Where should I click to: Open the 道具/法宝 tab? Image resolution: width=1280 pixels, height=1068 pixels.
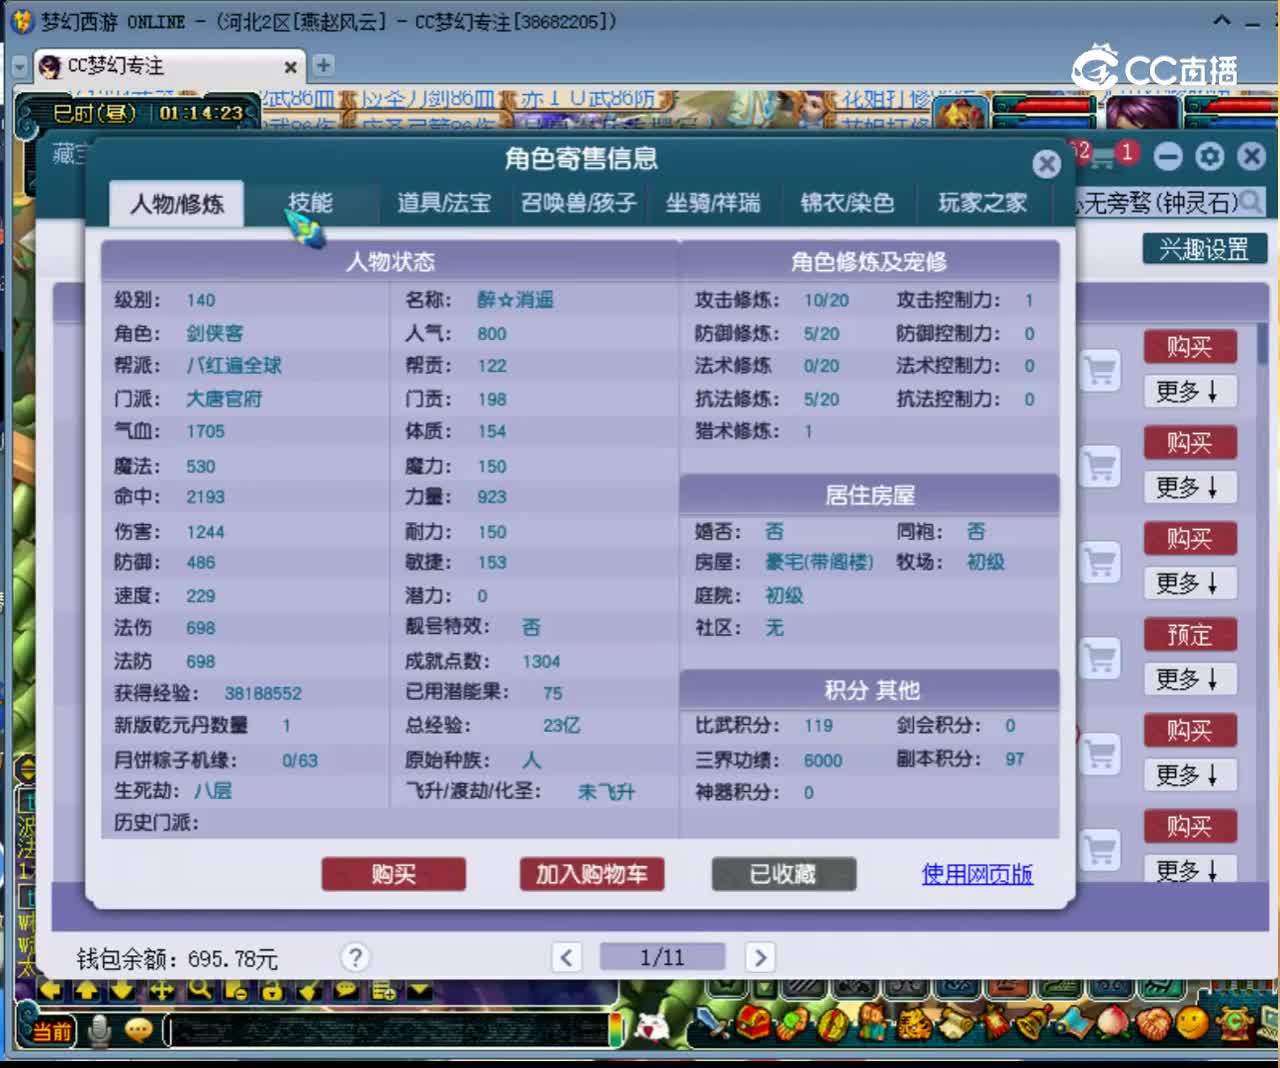[444, 203]
